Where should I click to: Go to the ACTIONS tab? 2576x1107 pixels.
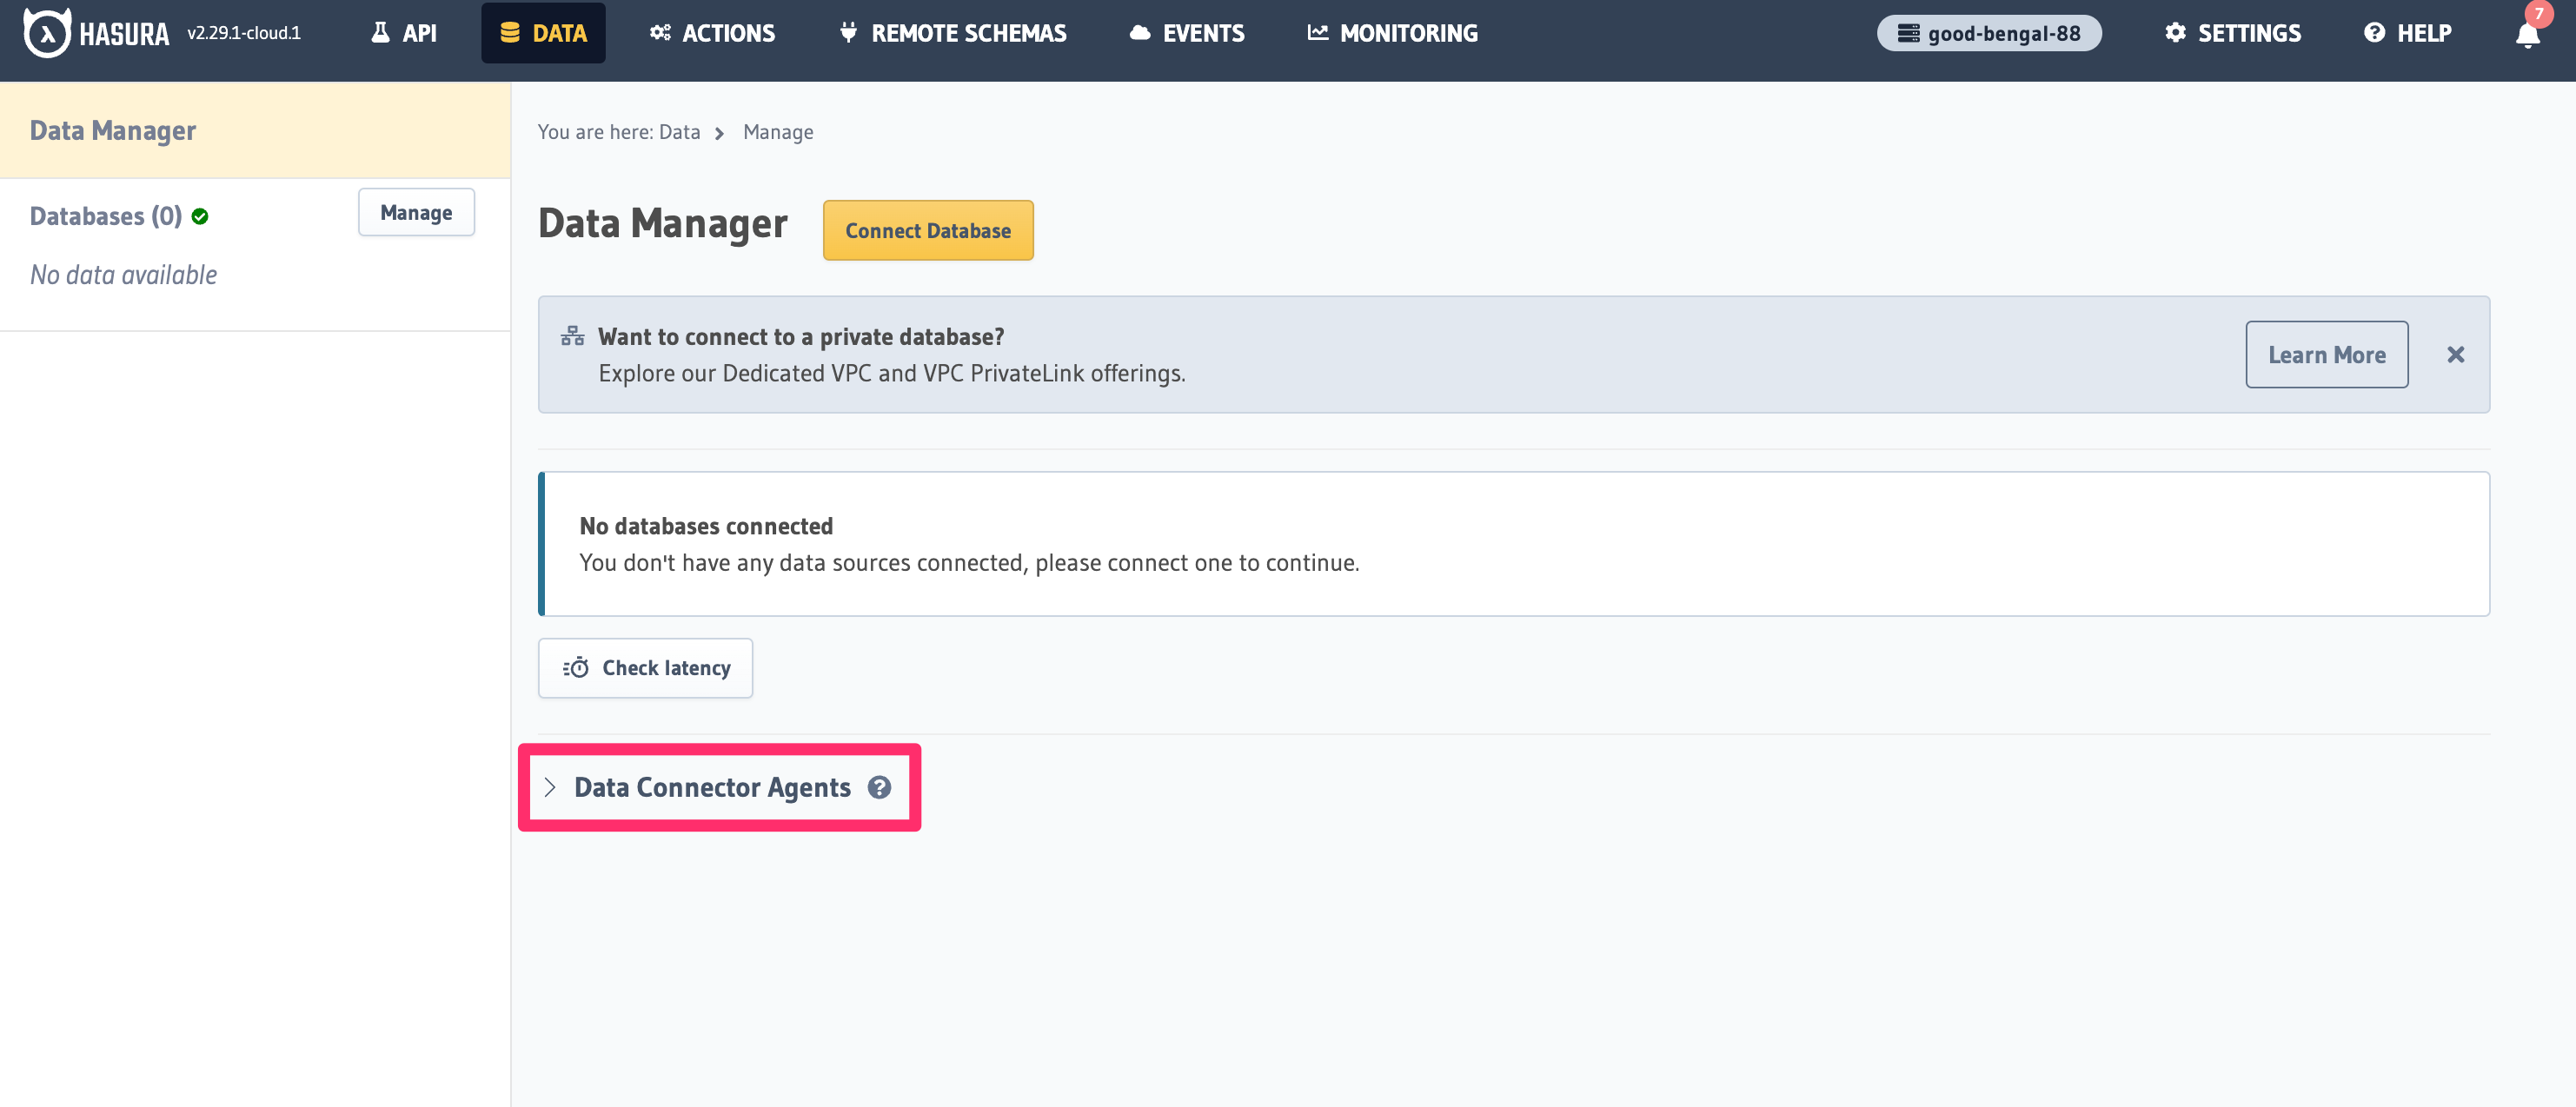click(712, 33)
